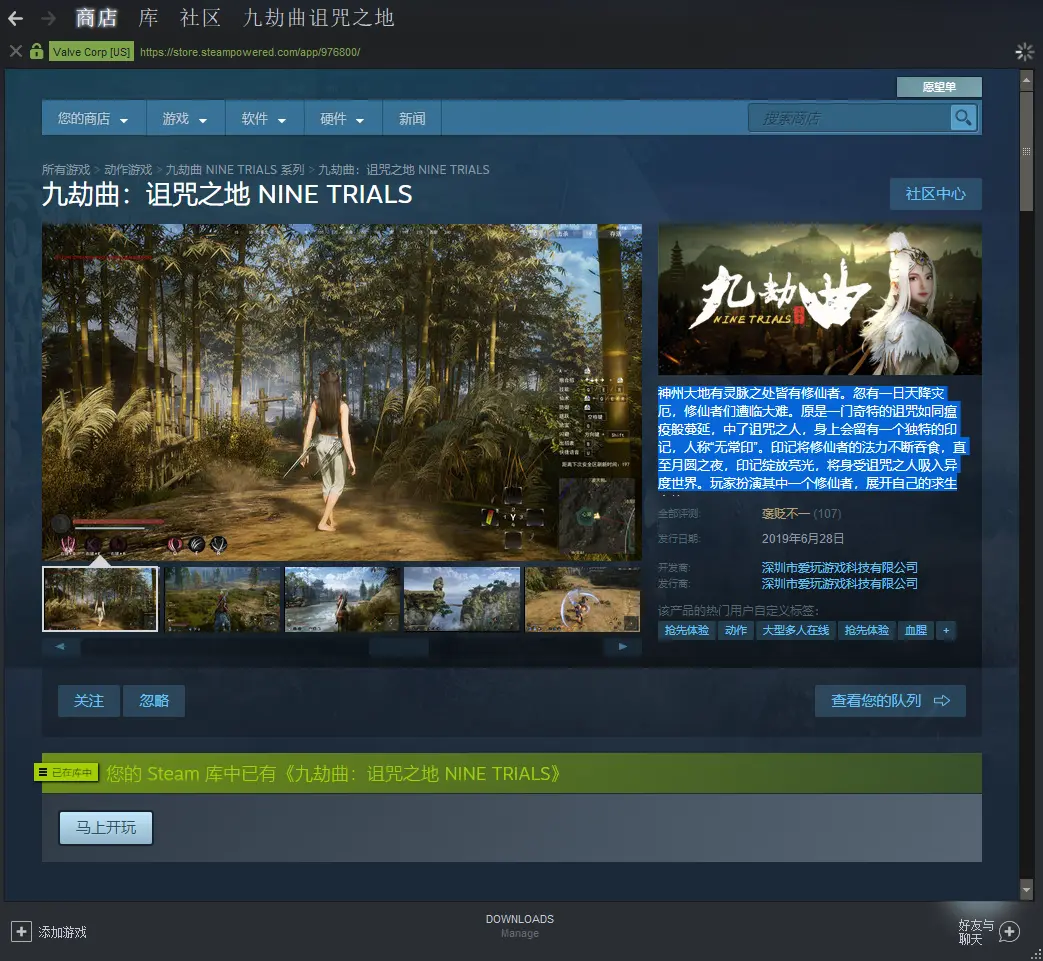Click inside the 搜索商店 search field
Viewport: 1043px width, 961px height.
tap(849, 118)
